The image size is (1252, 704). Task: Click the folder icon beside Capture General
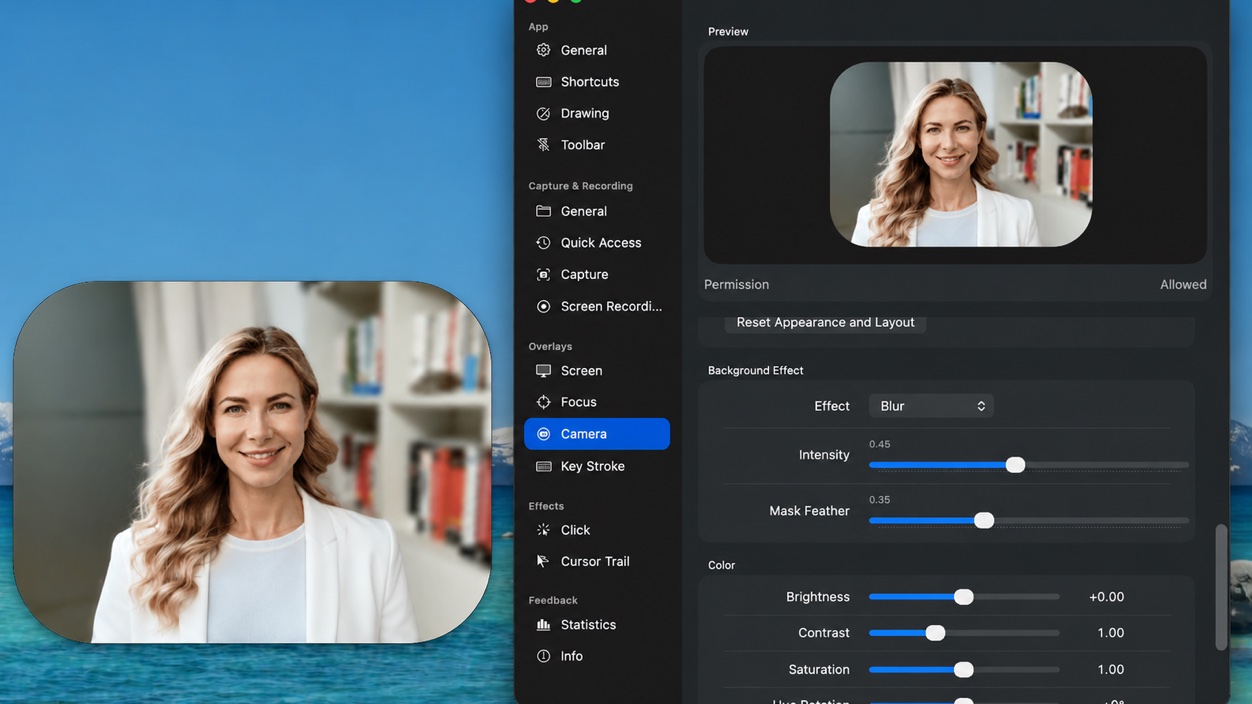tap(543, 211)
